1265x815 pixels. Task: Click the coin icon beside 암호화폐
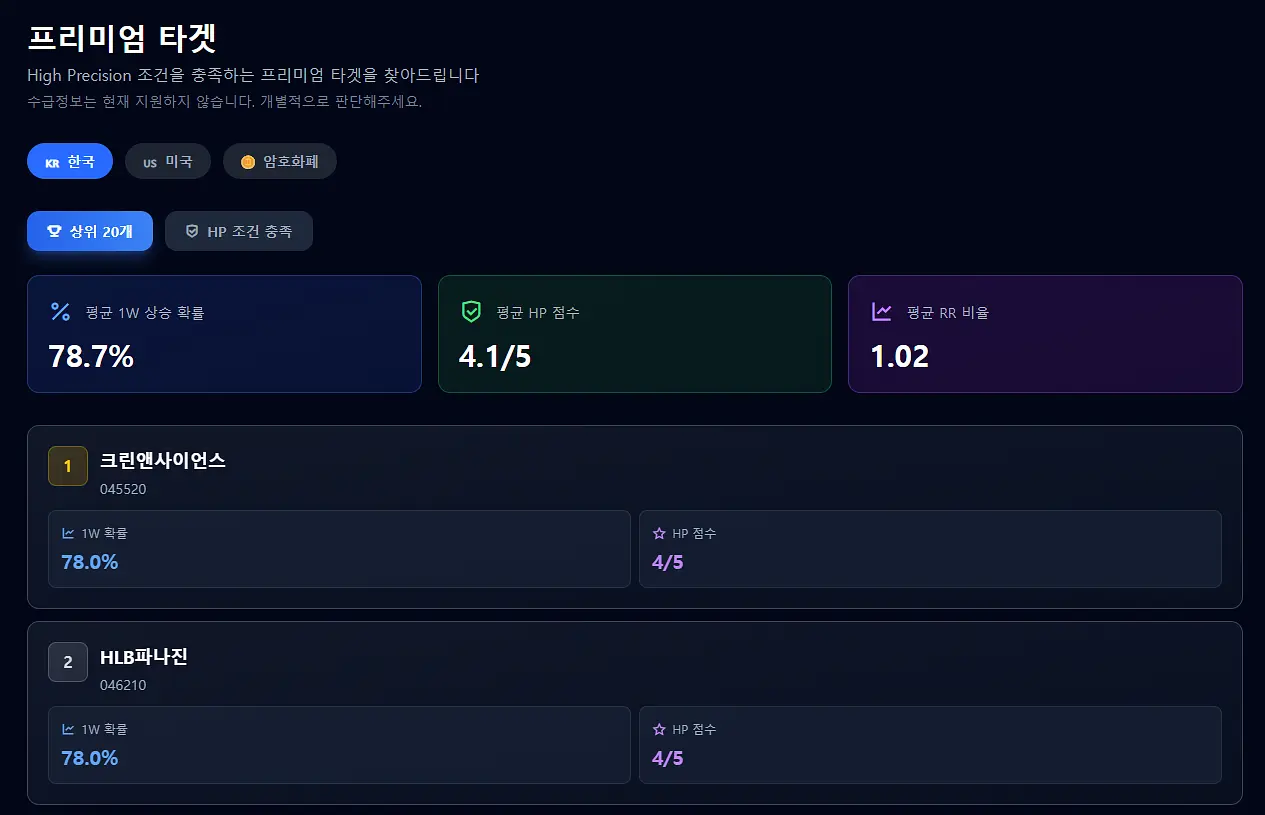point(248,162)
